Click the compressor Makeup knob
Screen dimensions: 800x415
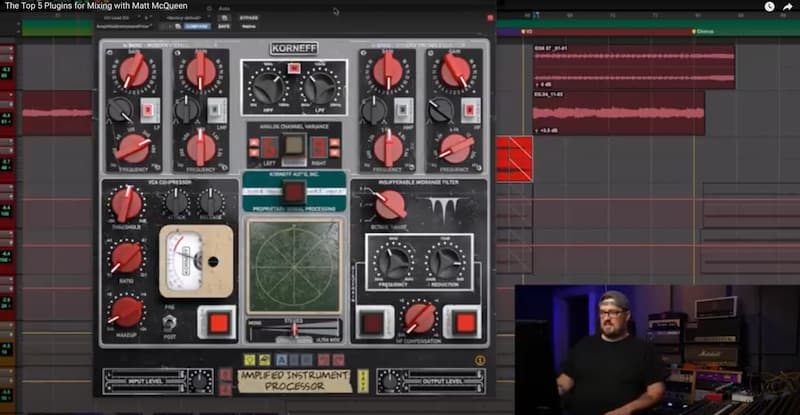[x=126, y=312]
